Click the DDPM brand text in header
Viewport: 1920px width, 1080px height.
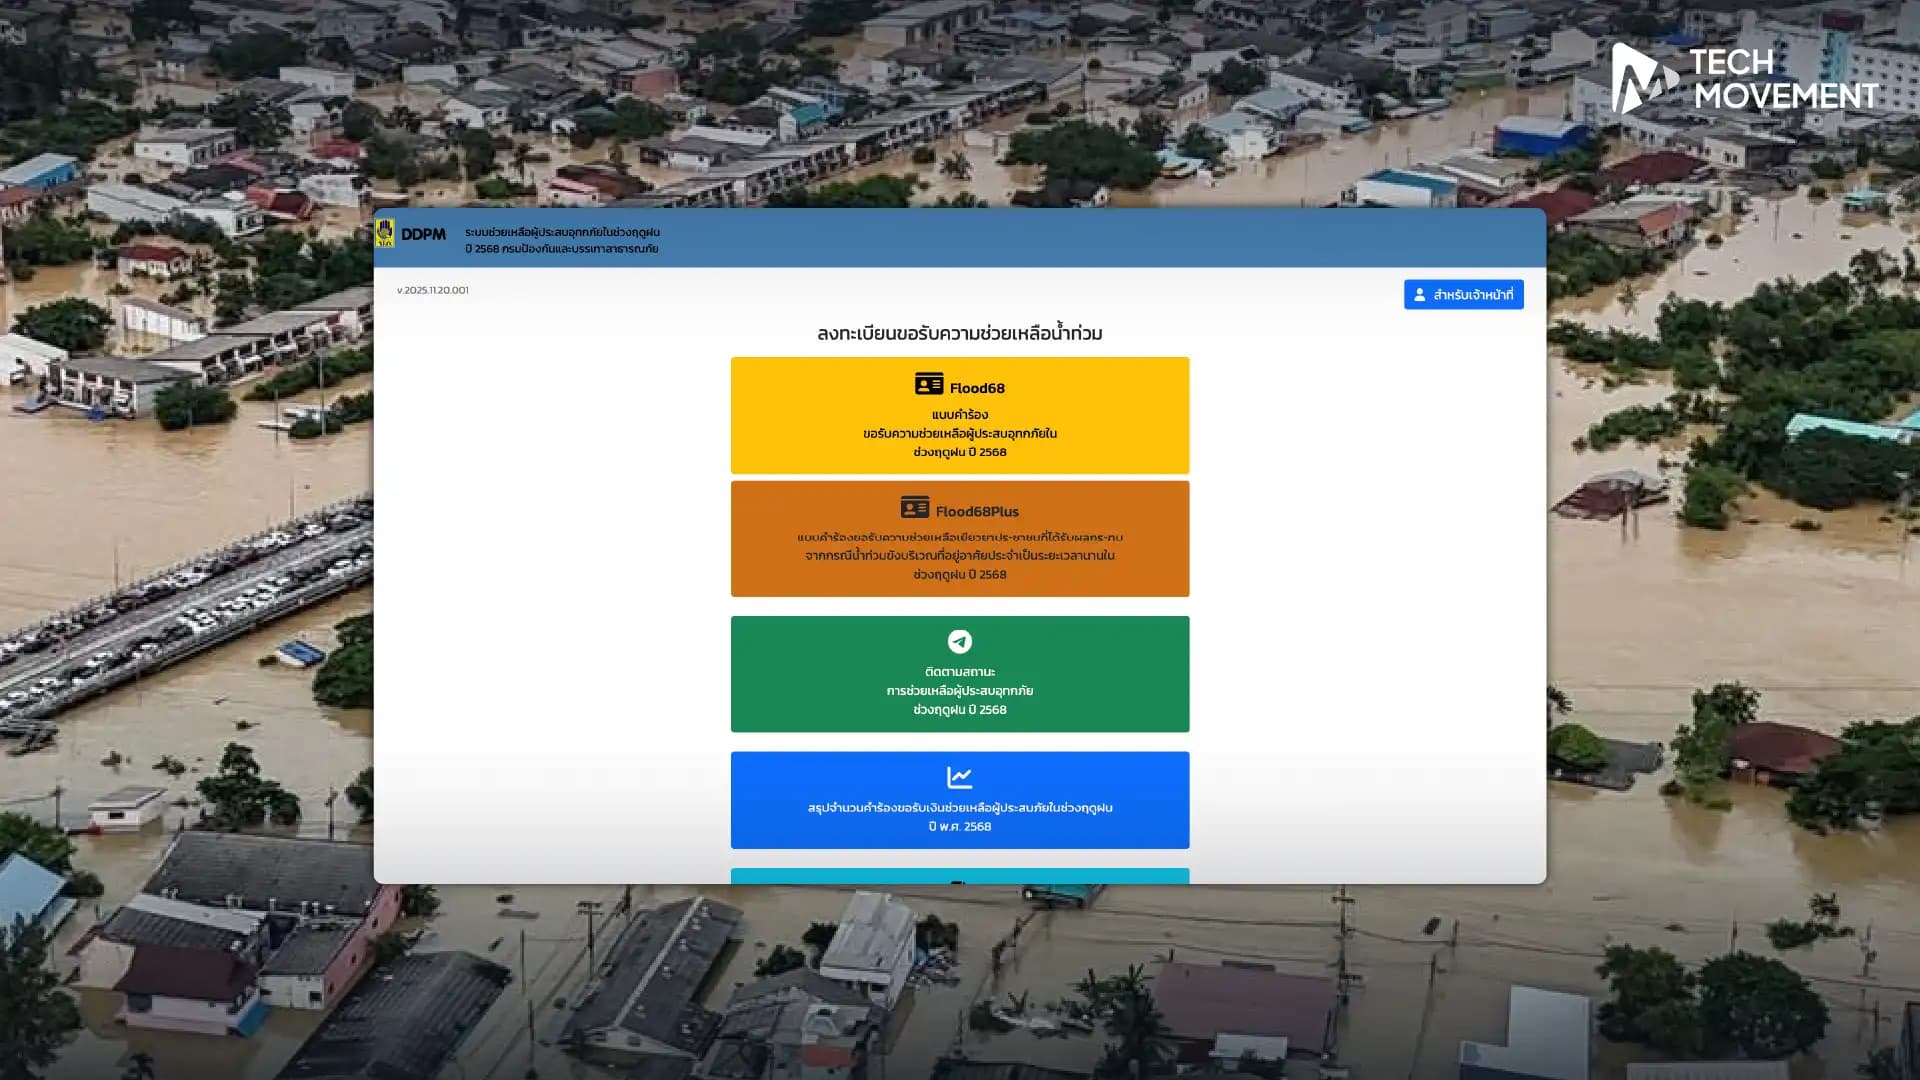coord(423,234)
